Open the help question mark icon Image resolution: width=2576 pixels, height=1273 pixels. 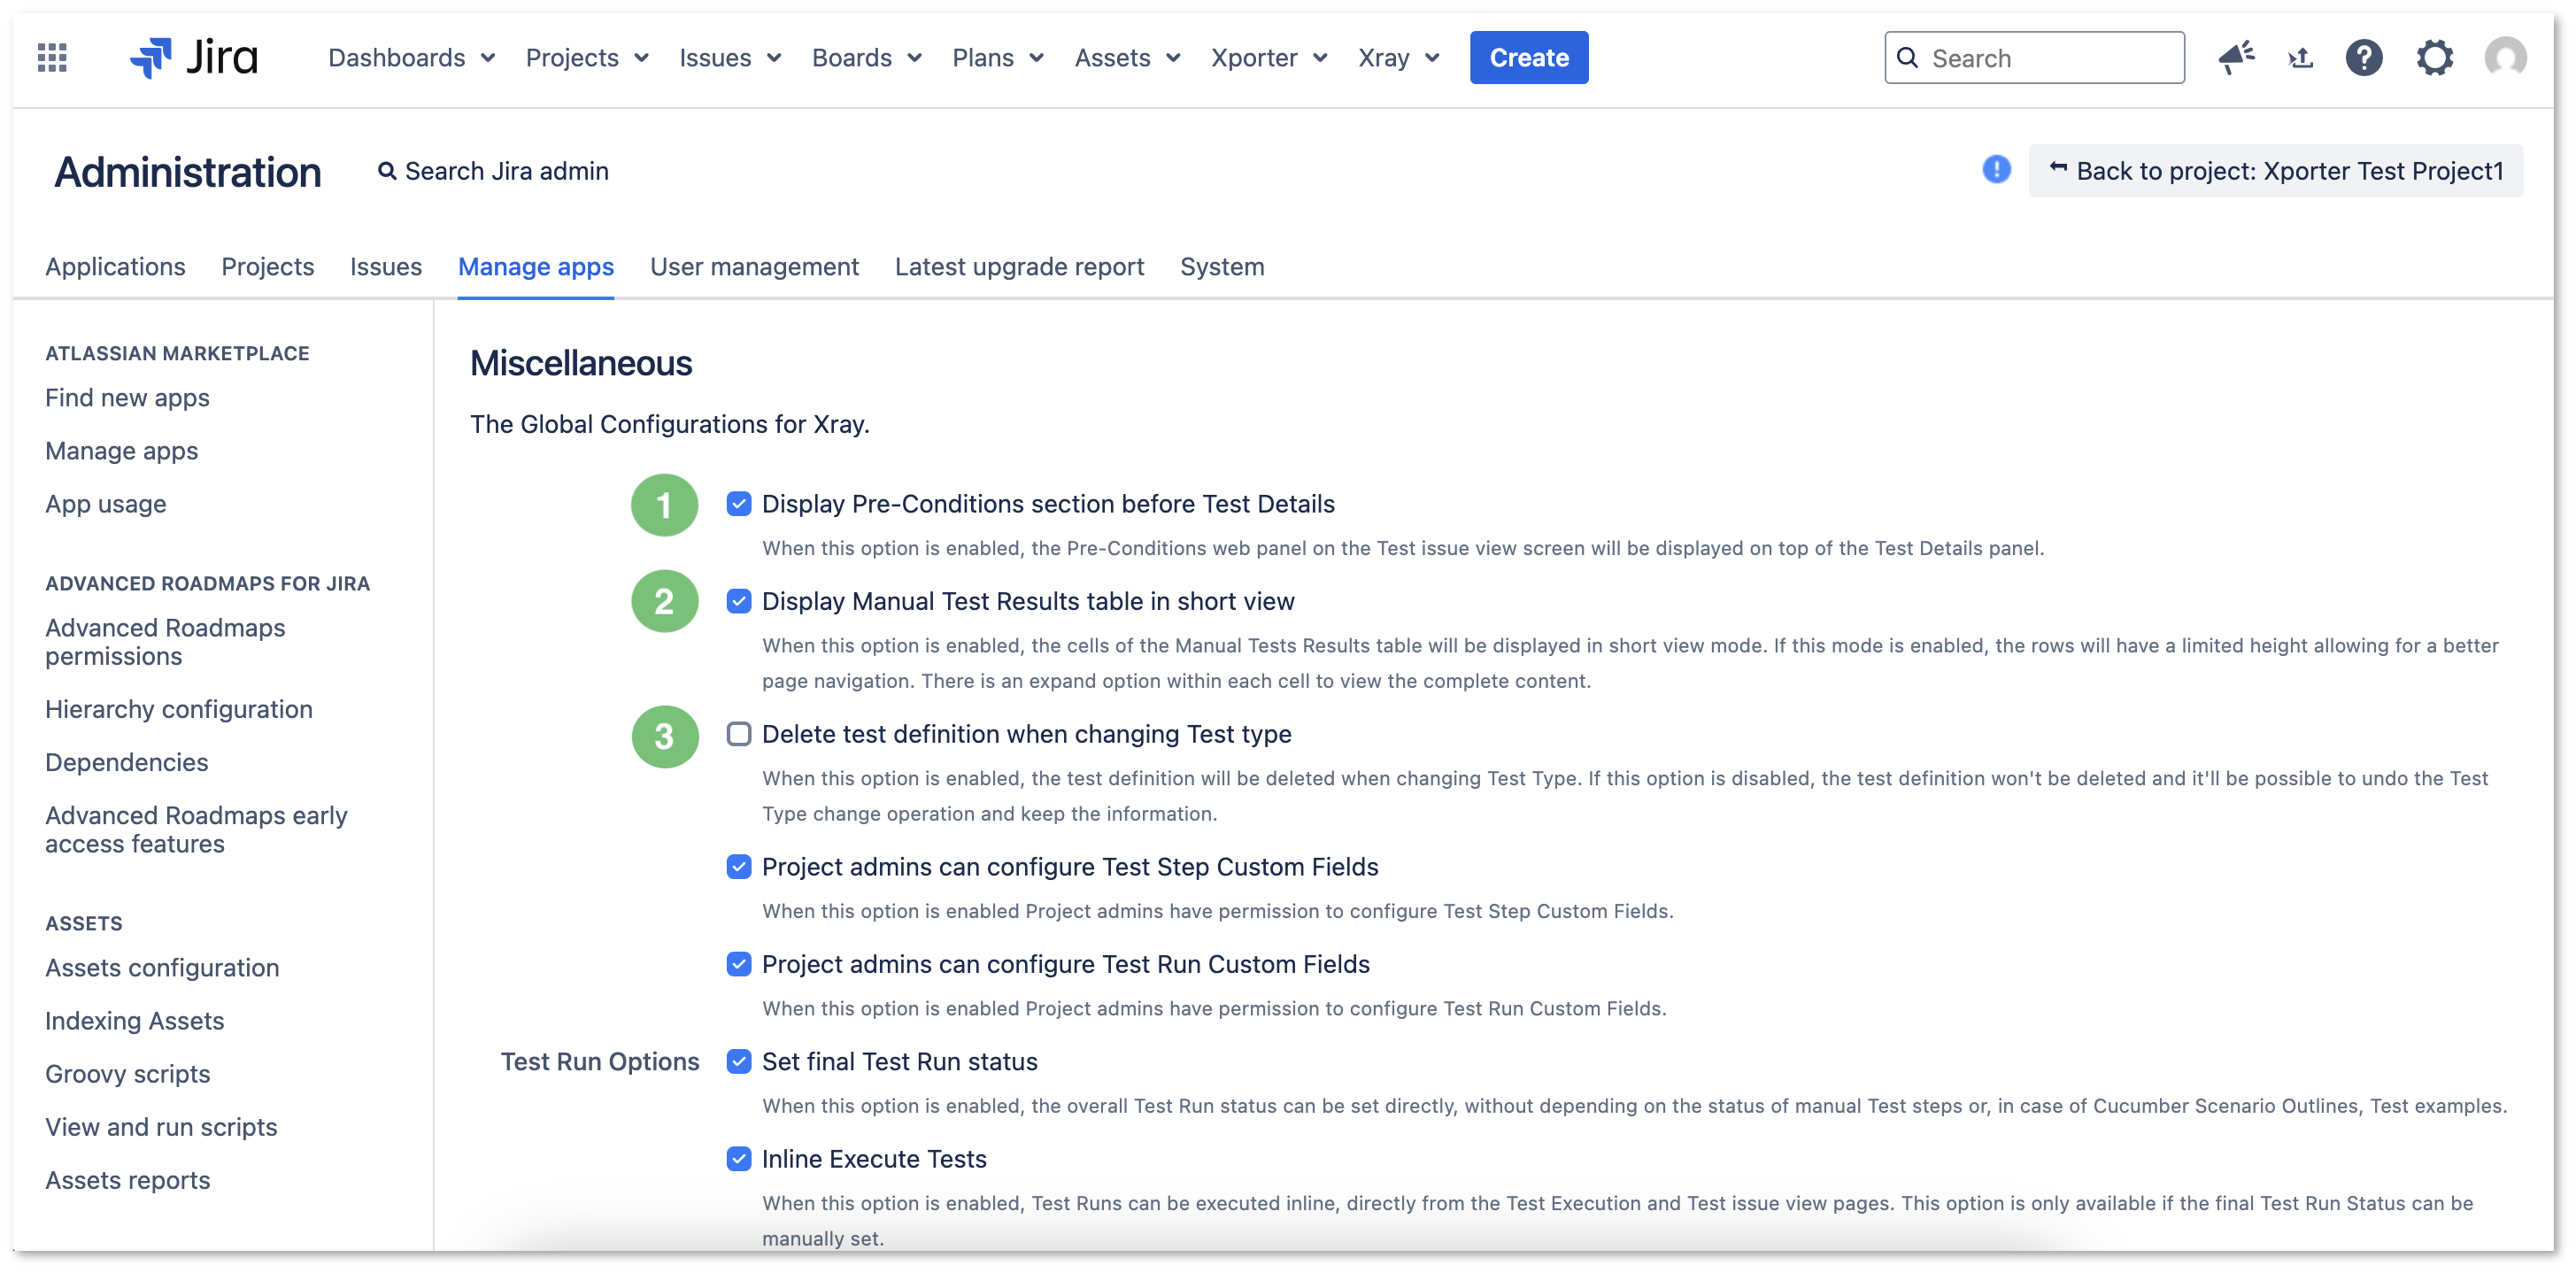coord(2364,57)
